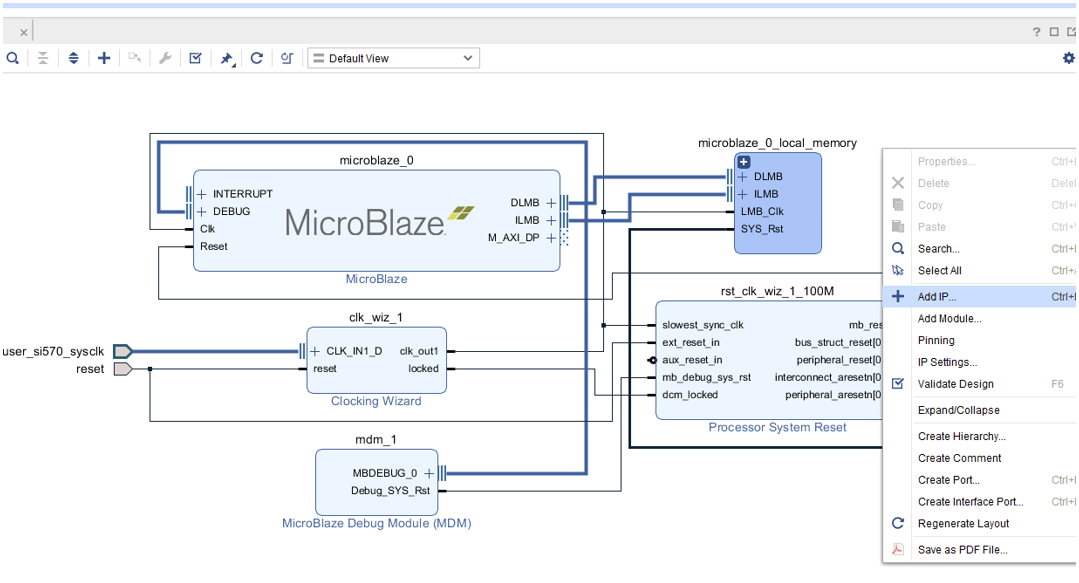Expand the CLK_IN1_D interface on Clocking Wizard

pyautogui.click(x=315, y=351)
